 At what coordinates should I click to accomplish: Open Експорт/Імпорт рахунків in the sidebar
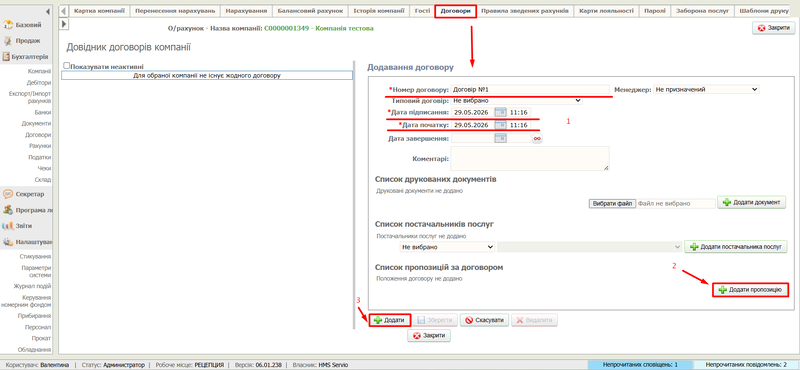tap(30, 97)
